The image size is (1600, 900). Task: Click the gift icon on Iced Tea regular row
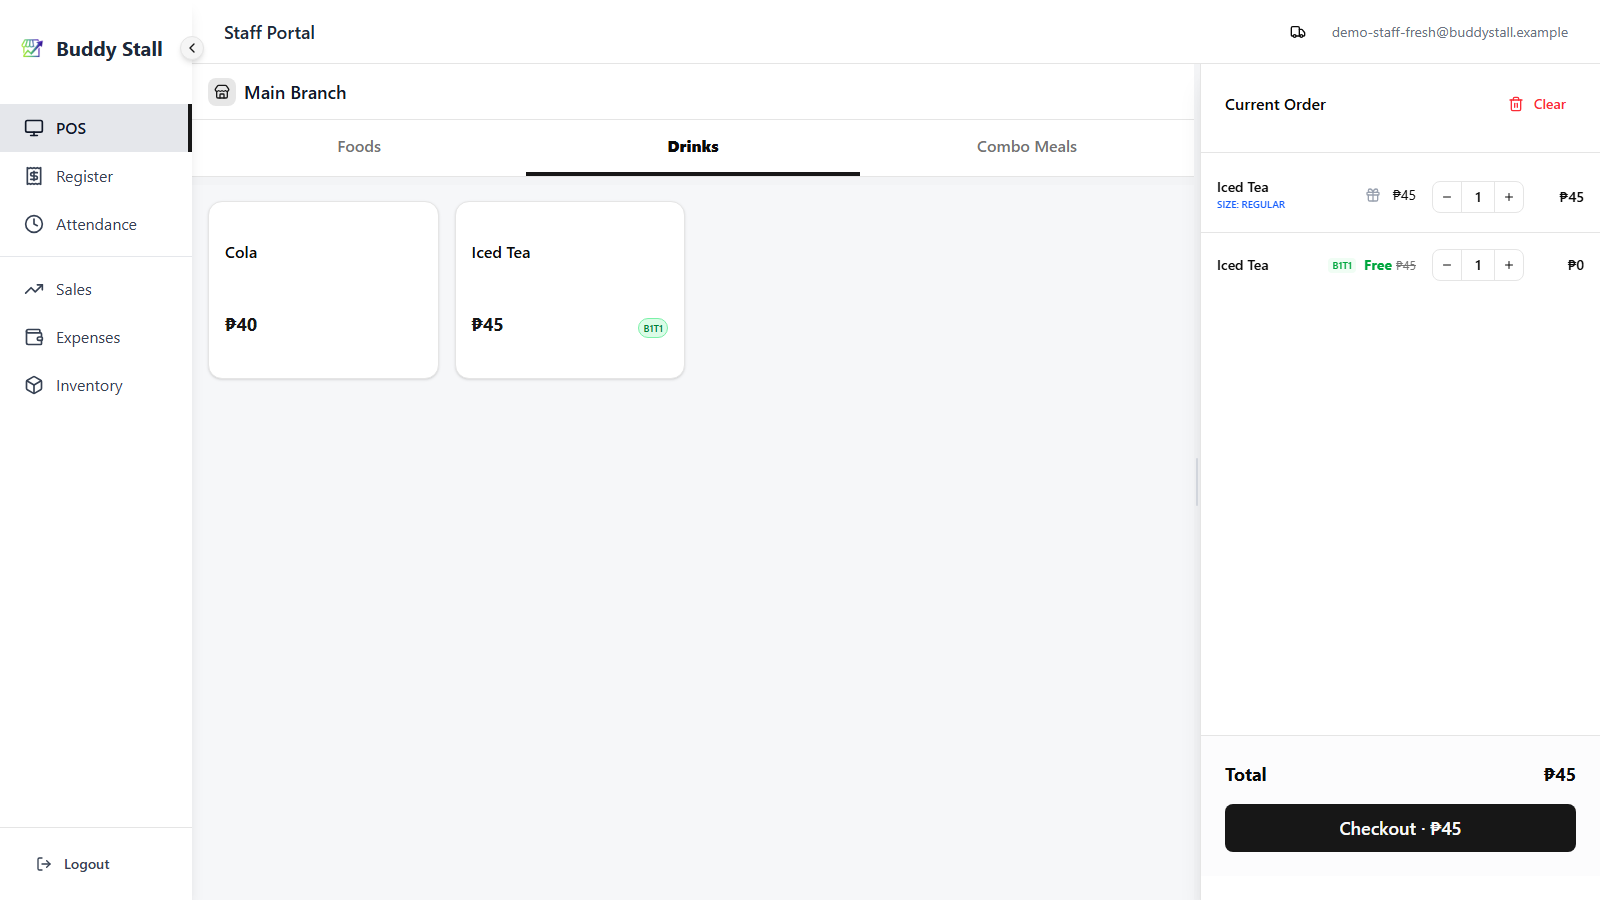coord(1373,195)
